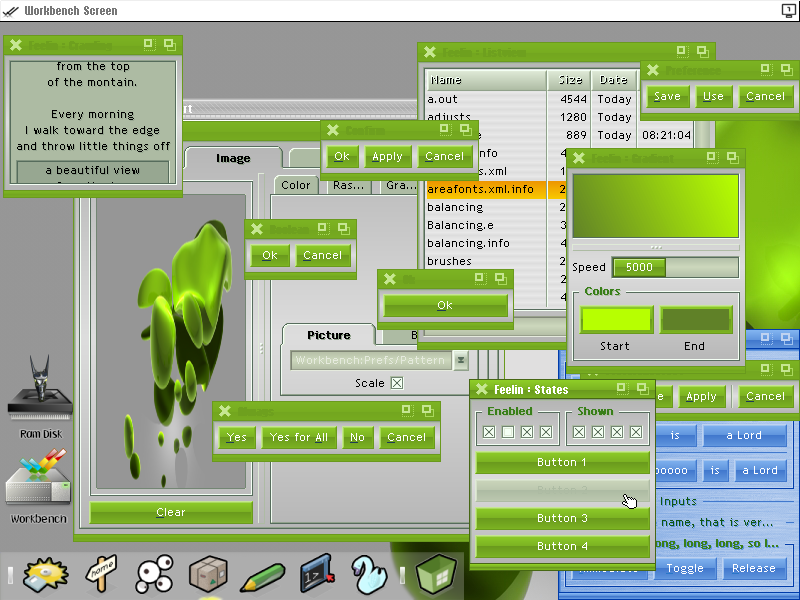Open the cardboard package box dock icon
This screenshot has height=600, width=800.
(x=208, y=574)
